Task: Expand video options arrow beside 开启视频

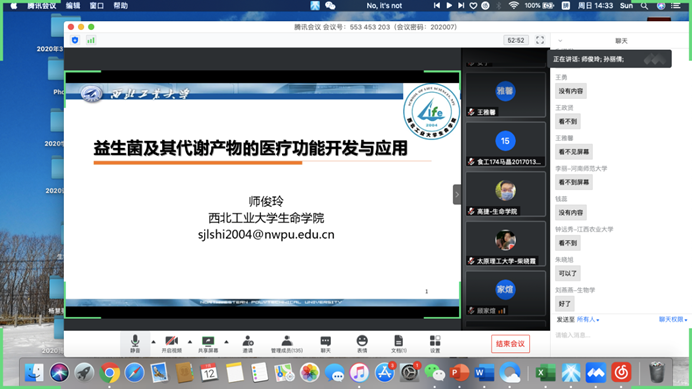Action: click(x=190, y=342)
